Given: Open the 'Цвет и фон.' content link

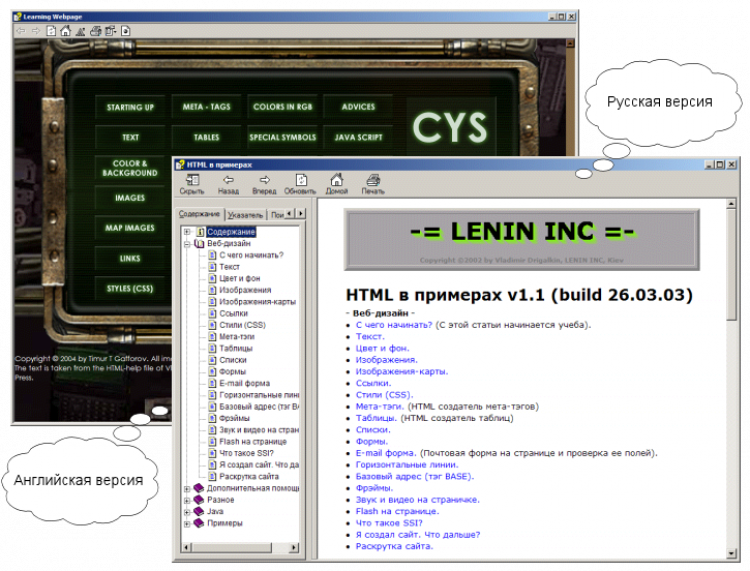Looking at the screenshot, I should pyautogui.click(x=382, y=348).
